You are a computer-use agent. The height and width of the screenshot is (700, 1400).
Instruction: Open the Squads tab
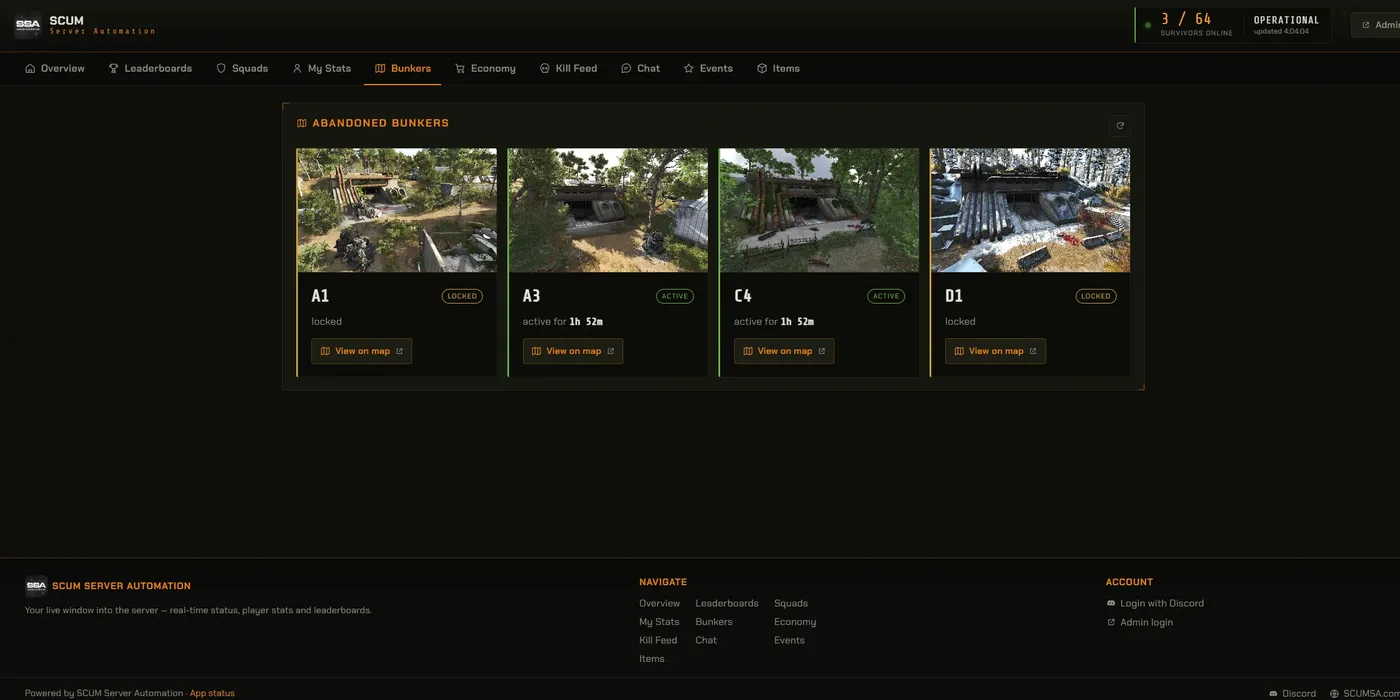click(x=242, y=69)
